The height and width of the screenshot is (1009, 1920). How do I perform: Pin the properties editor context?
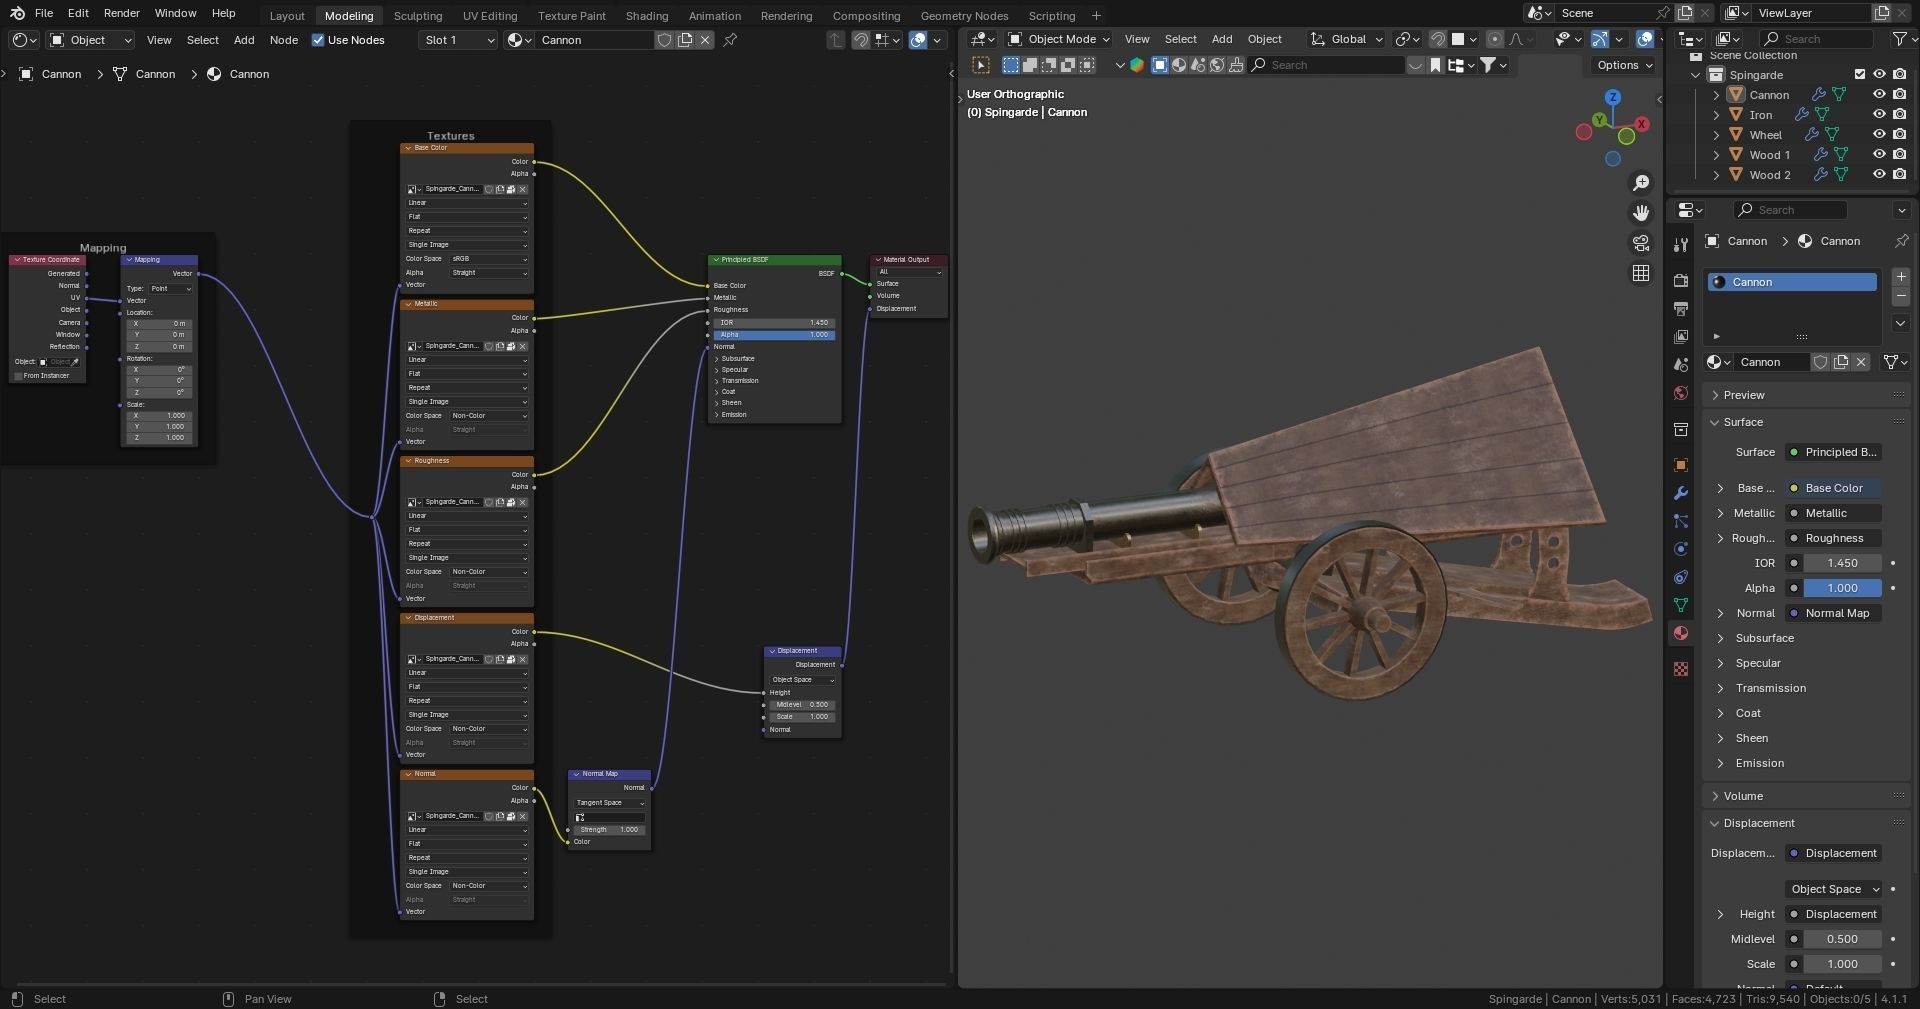[1901, 241]
